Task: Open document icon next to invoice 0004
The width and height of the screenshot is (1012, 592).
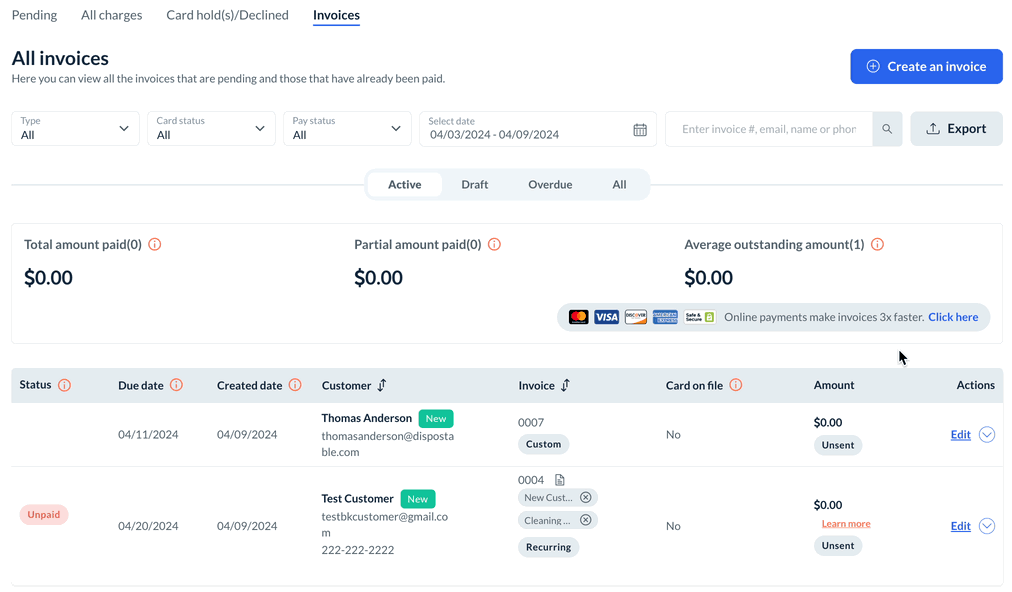Action: point(560,480)
